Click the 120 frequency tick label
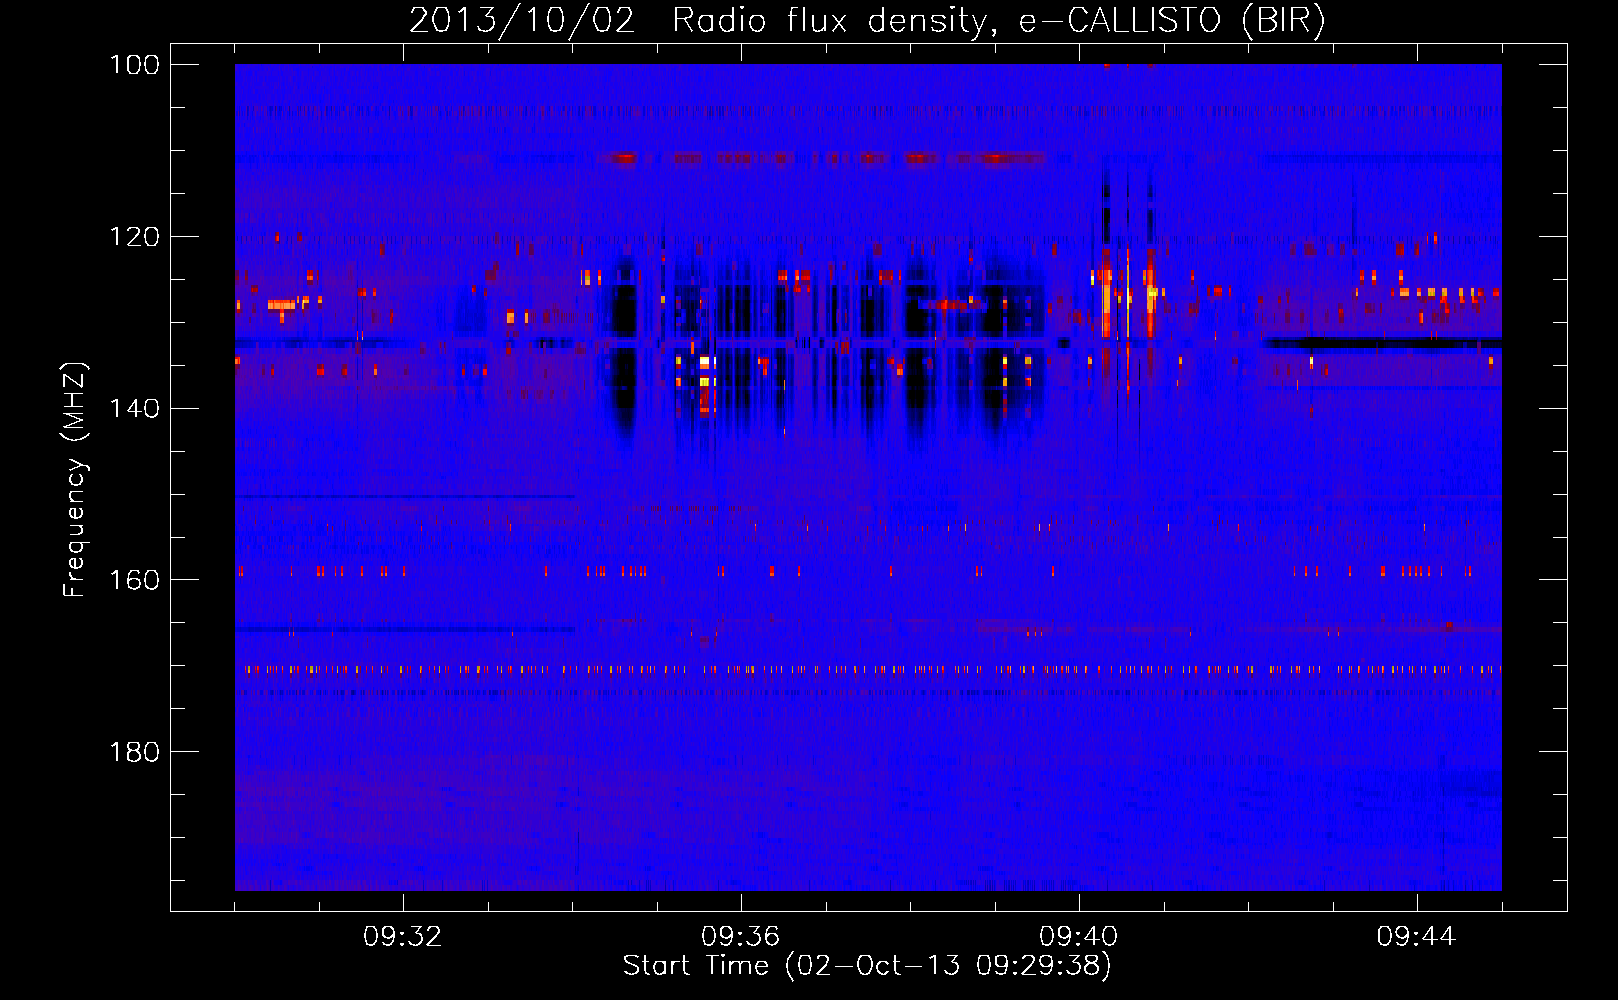1618x1000 pixels. point(134,237)
